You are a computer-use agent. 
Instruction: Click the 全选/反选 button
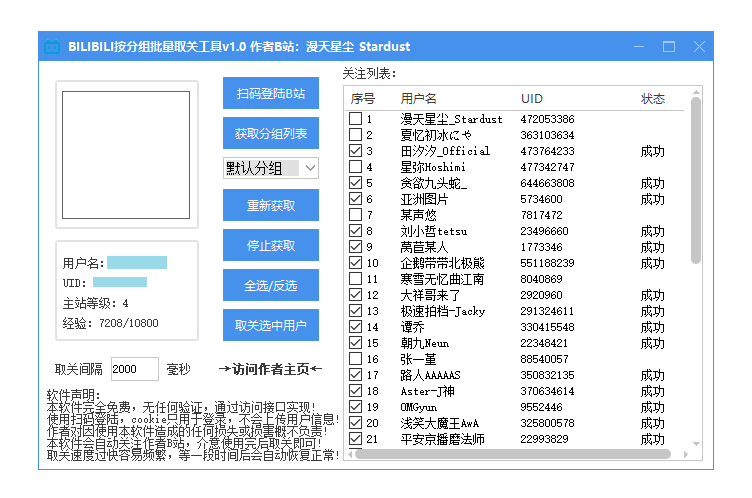tap(270, 285)
